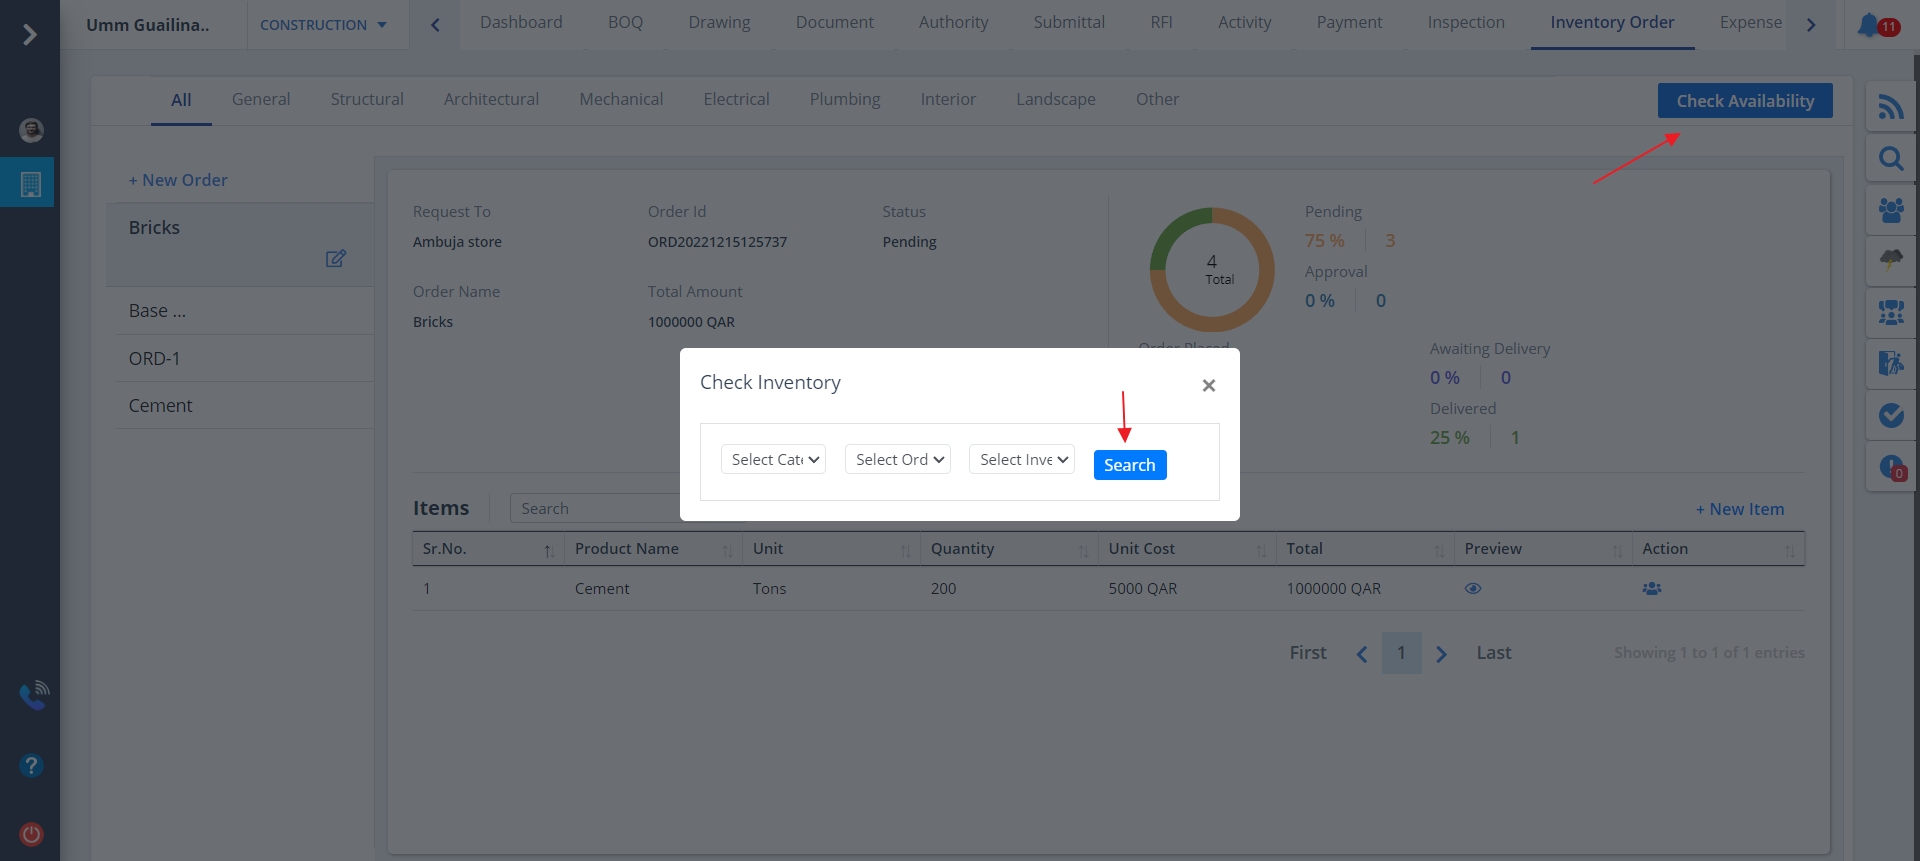Expand the Select Inventory dropdown
The image size is (1920, 861).
(1021, 460)
